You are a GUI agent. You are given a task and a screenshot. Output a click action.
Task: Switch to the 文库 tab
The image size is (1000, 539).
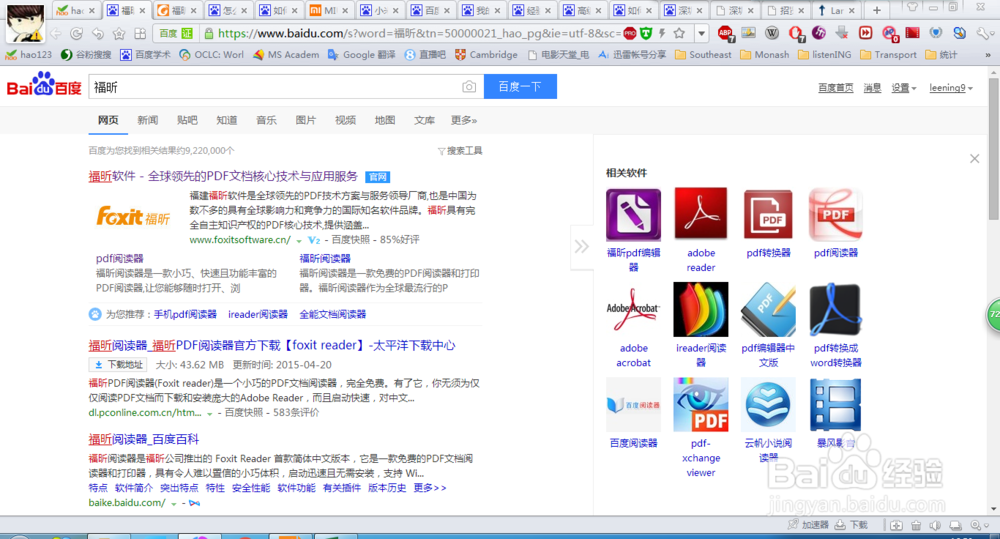pyautogui.click(x=424, y=120)
